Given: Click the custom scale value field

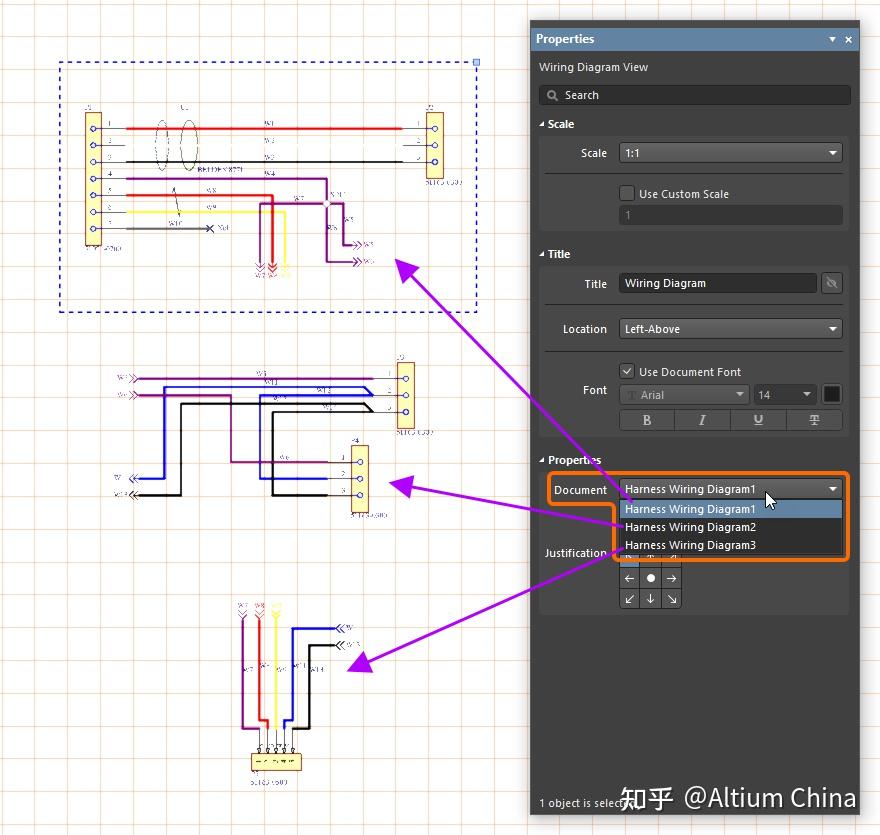Looking at the screenshot, I should coord(730,215).
